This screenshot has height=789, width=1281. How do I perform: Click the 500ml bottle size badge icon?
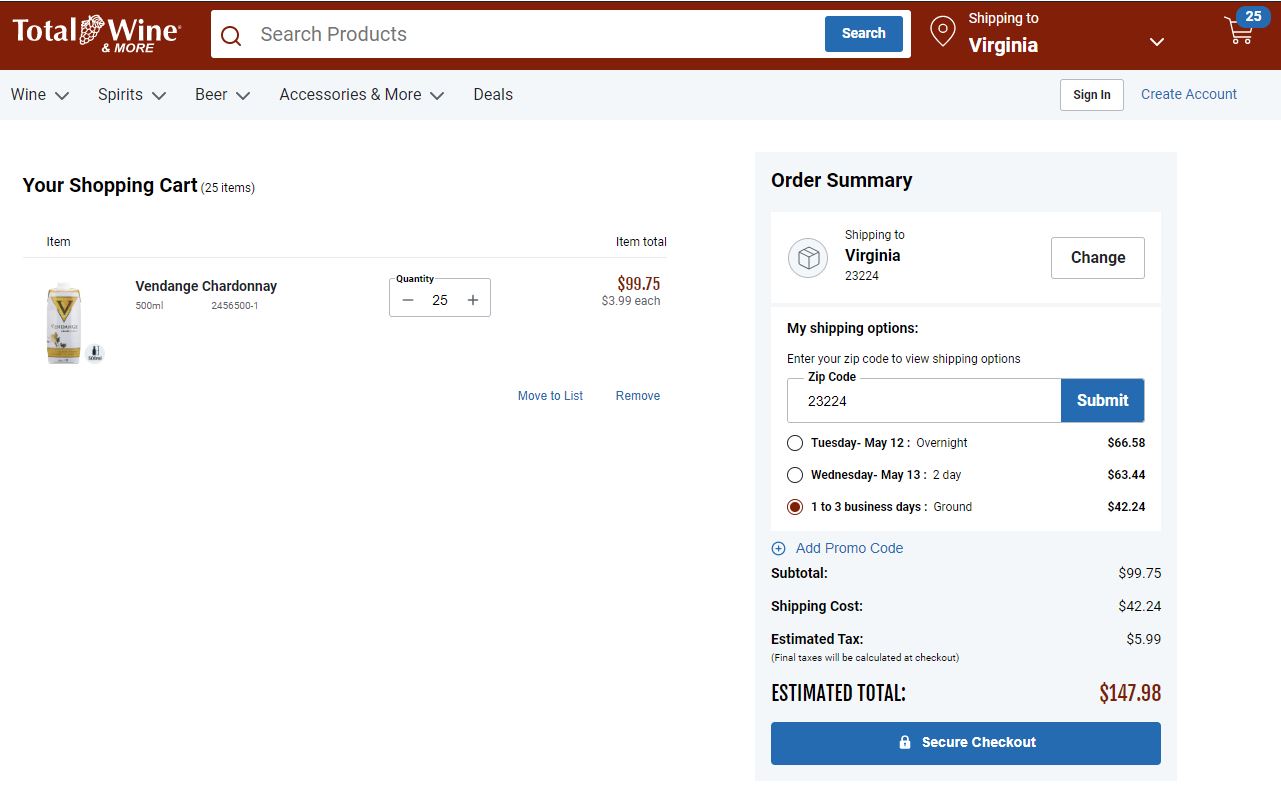click(95, 353)
